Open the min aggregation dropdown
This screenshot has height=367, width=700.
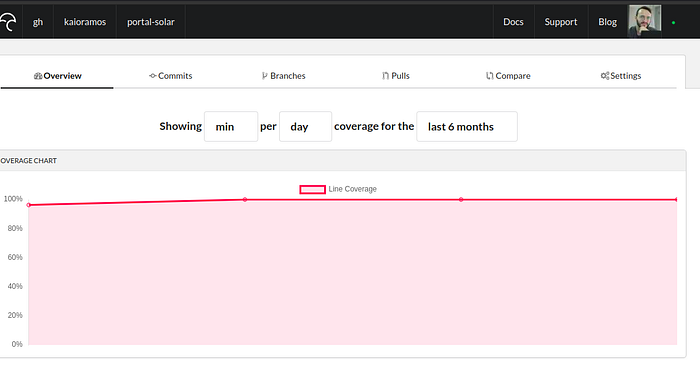231,127
